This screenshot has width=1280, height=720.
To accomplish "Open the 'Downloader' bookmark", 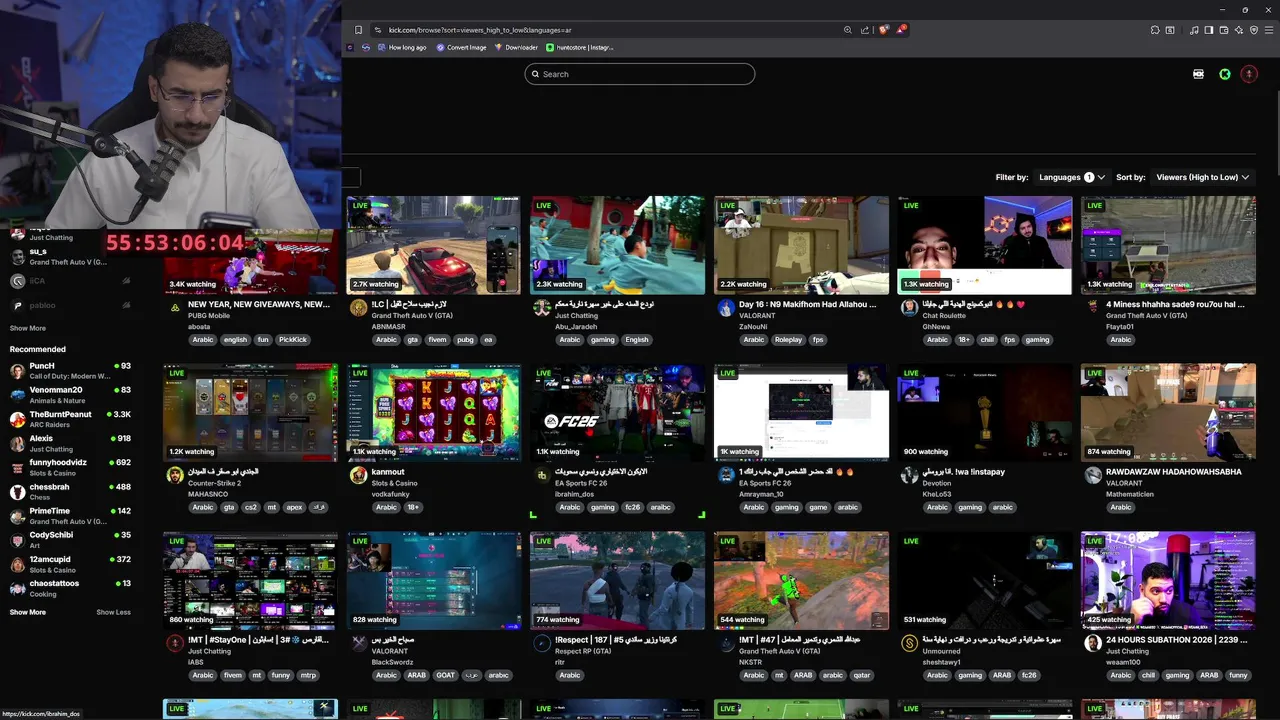I will 516,47.
